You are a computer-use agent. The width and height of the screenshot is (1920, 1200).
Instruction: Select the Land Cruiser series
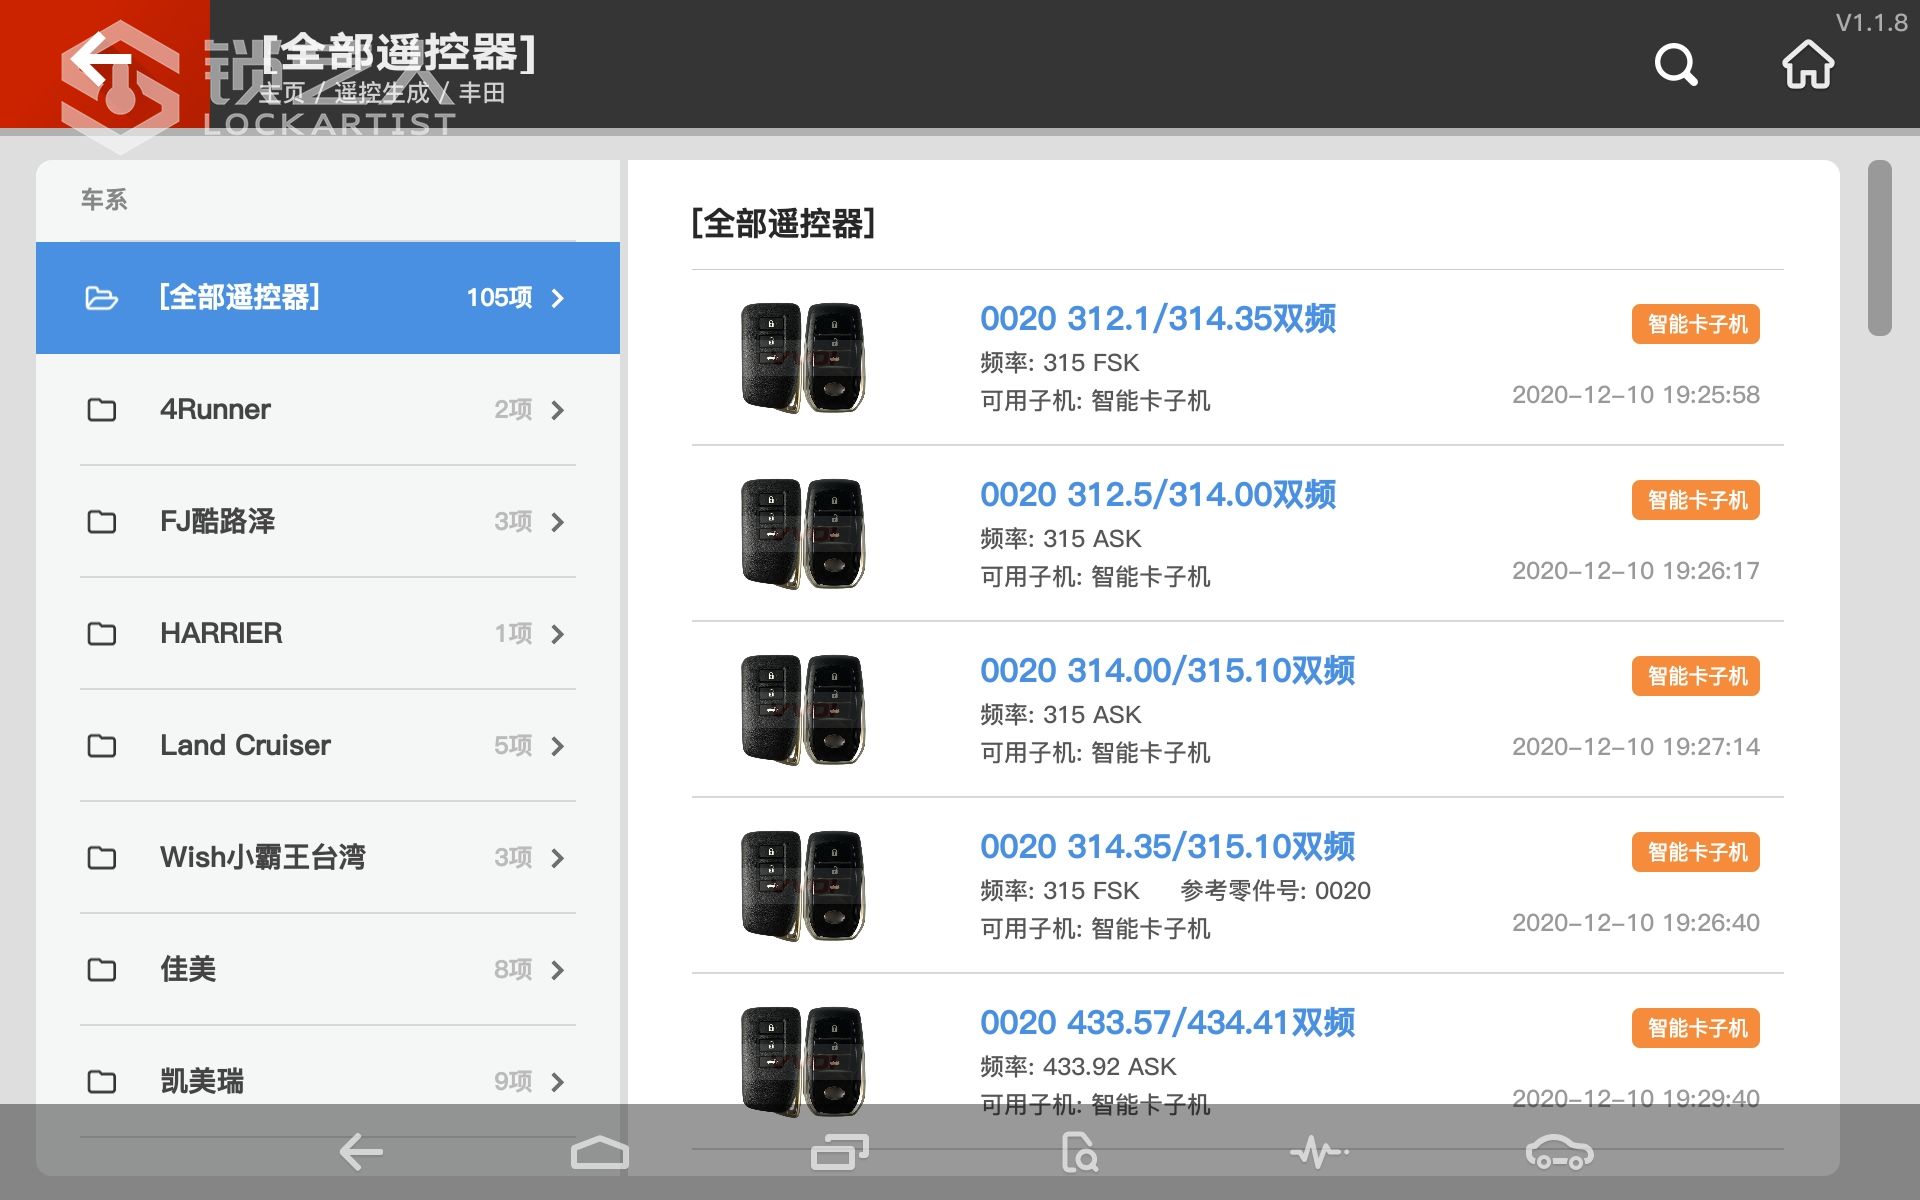[x=328, y=746]
